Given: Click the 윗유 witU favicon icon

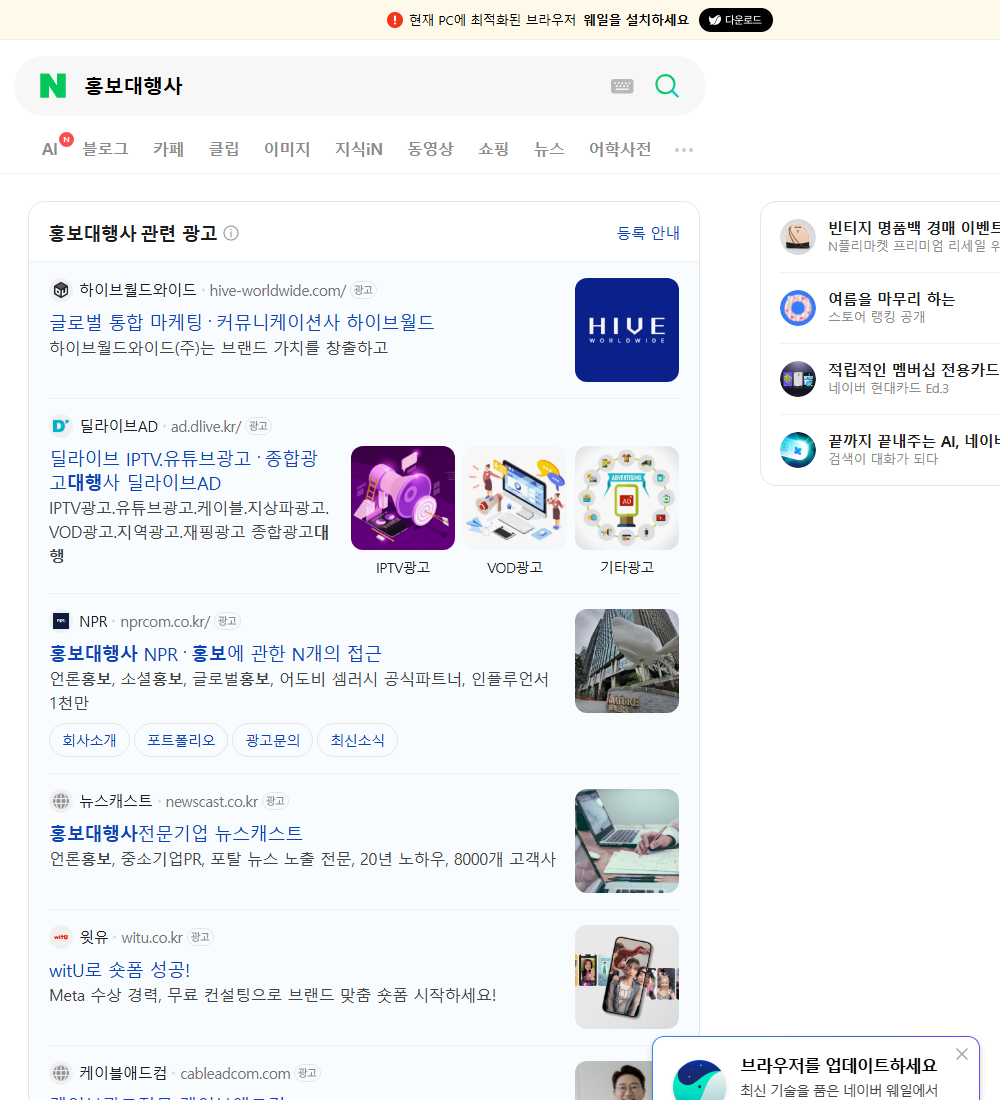Looking at the screenshot, I should click(61, 937).
